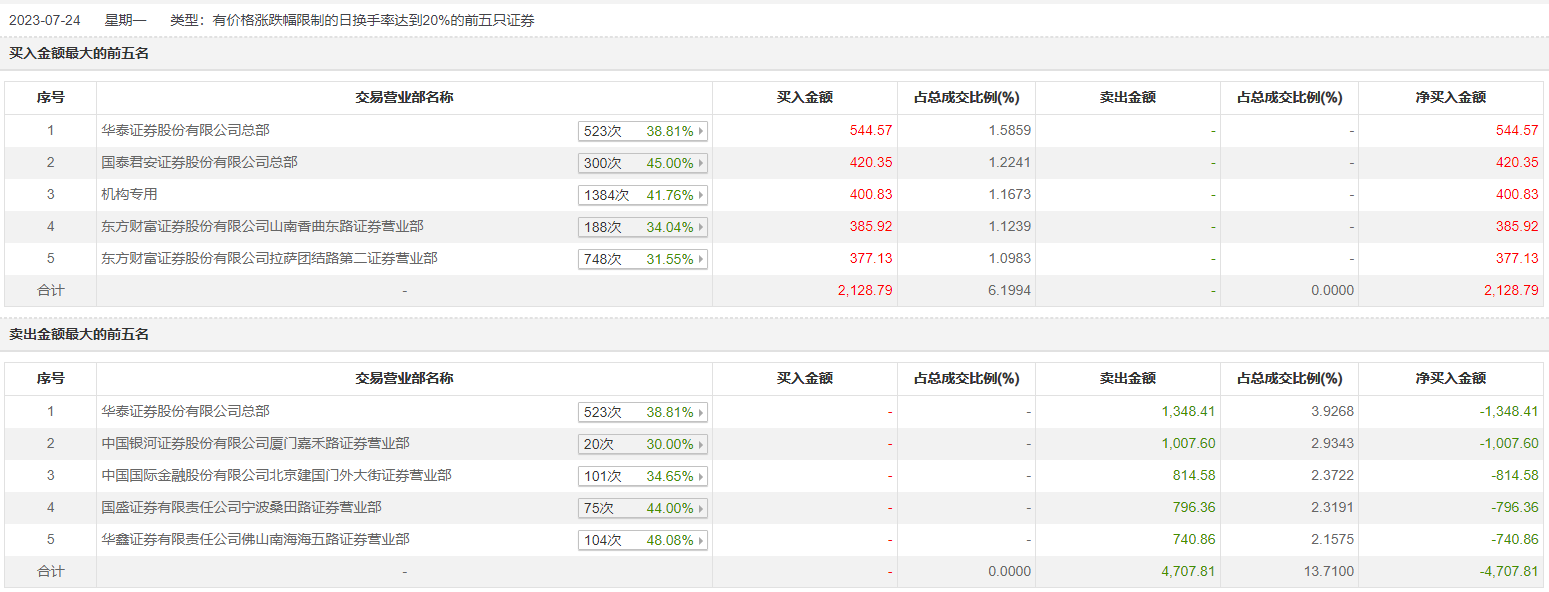Image resolution: width=1549 pixels, height=592 pixels.
Task: Click arrow beside 188次 34.04%
Action: point(701,227)
